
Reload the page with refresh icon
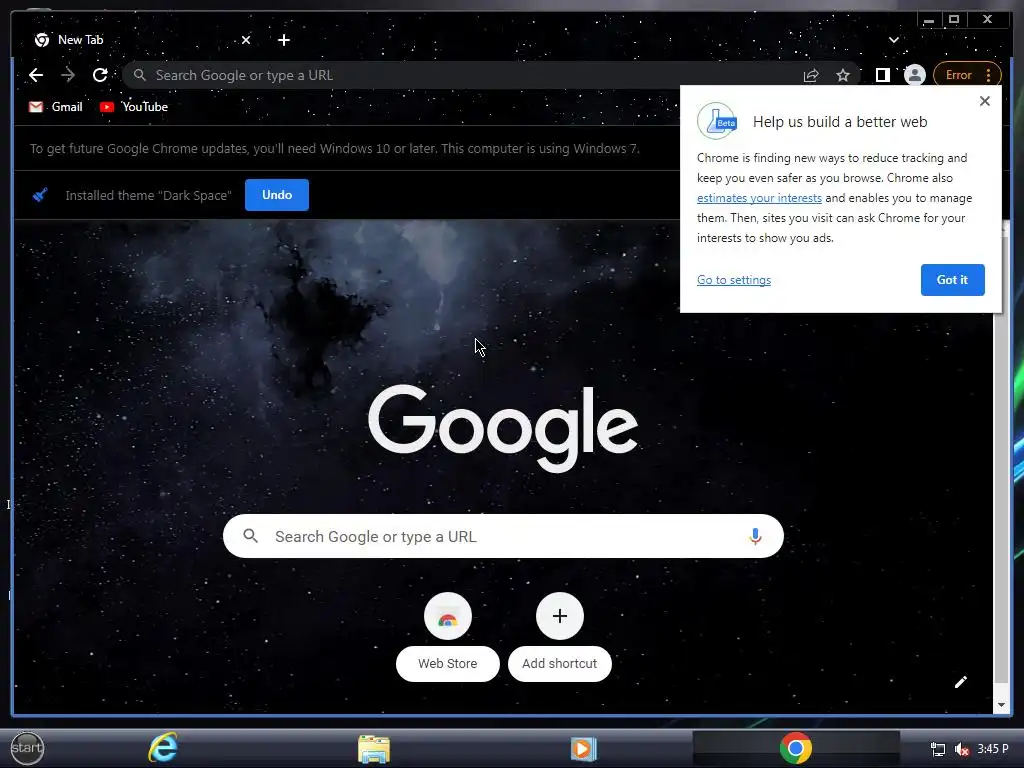click(x=100, y=75)
